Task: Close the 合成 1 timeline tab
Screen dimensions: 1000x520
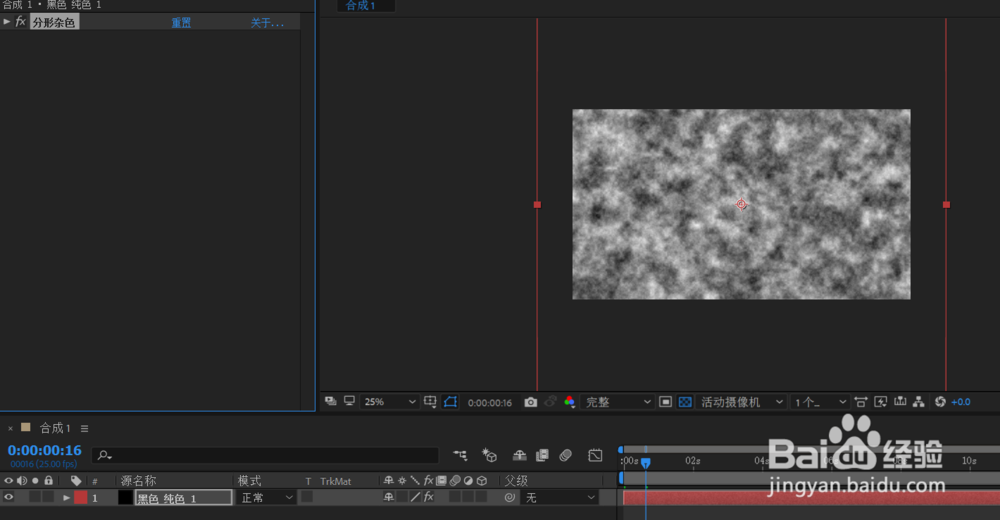Action: coord(10,429)
